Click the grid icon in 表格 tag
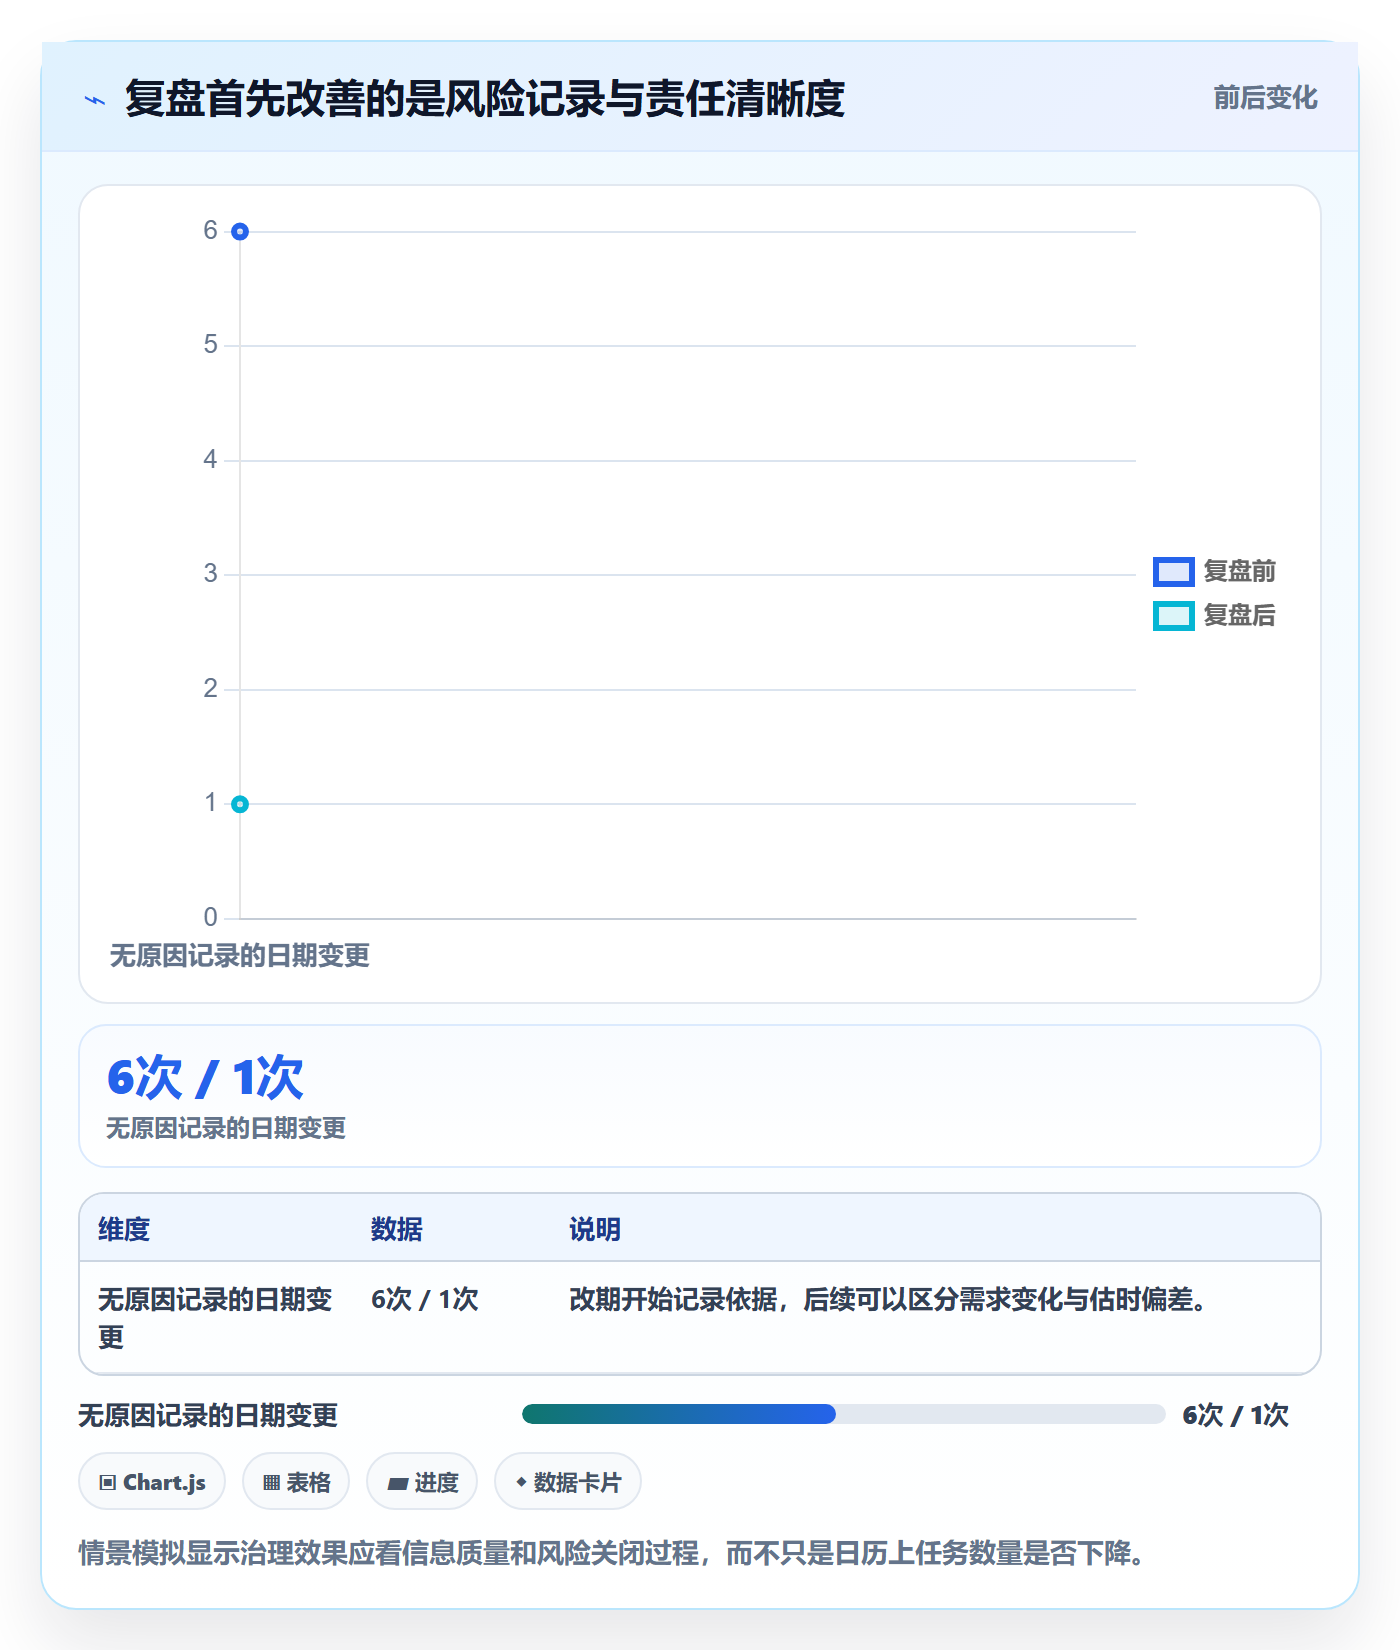The height and width of the screenshot is (1650, 1400). (271, 1483)
